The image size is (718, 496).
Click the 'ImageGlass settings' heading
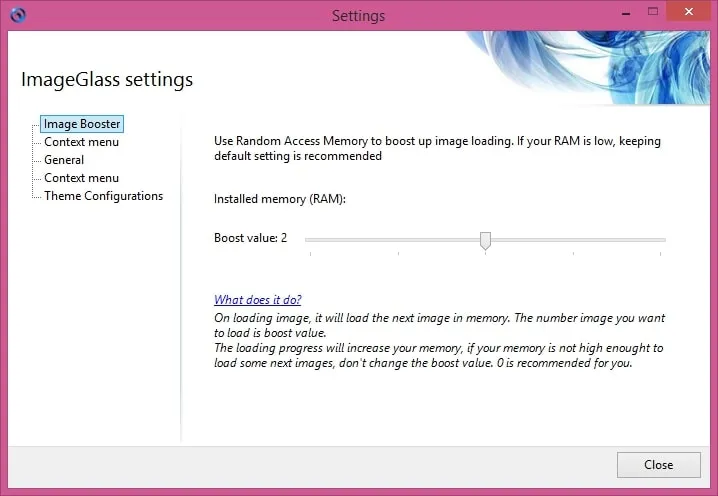(107, 80)
